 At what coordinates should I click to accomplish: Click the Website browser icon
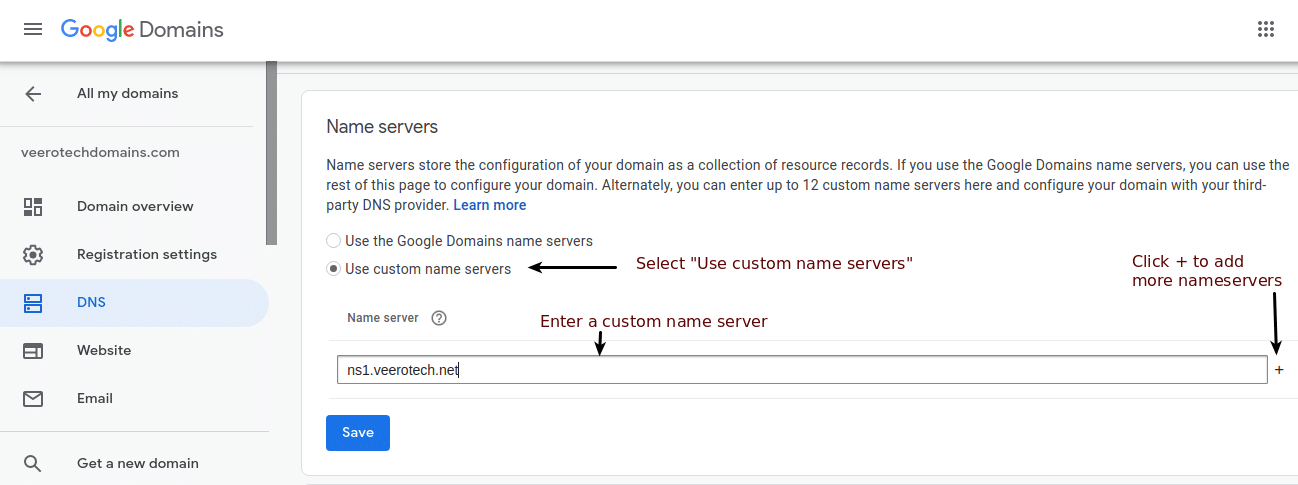[x=33, y=351]
